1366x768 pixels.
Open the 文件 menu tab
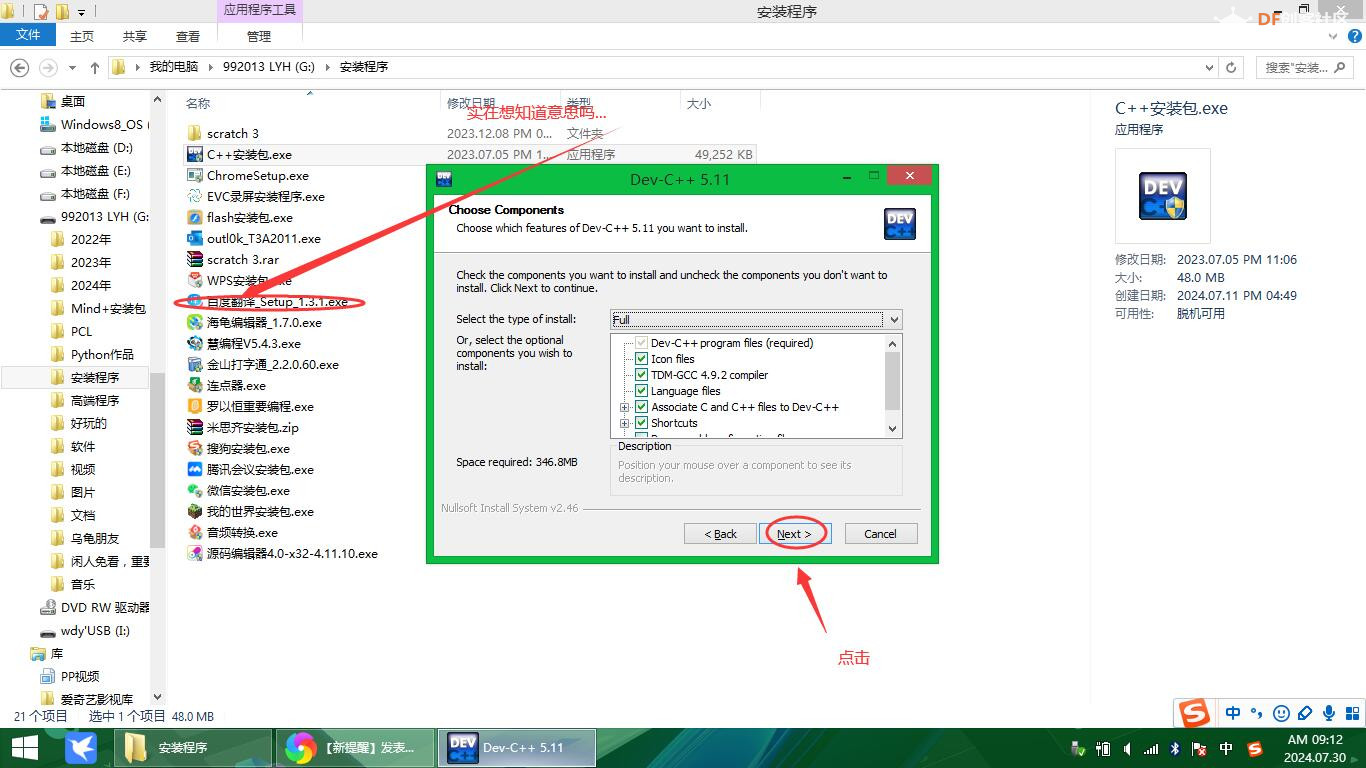[x=29, y=35]
